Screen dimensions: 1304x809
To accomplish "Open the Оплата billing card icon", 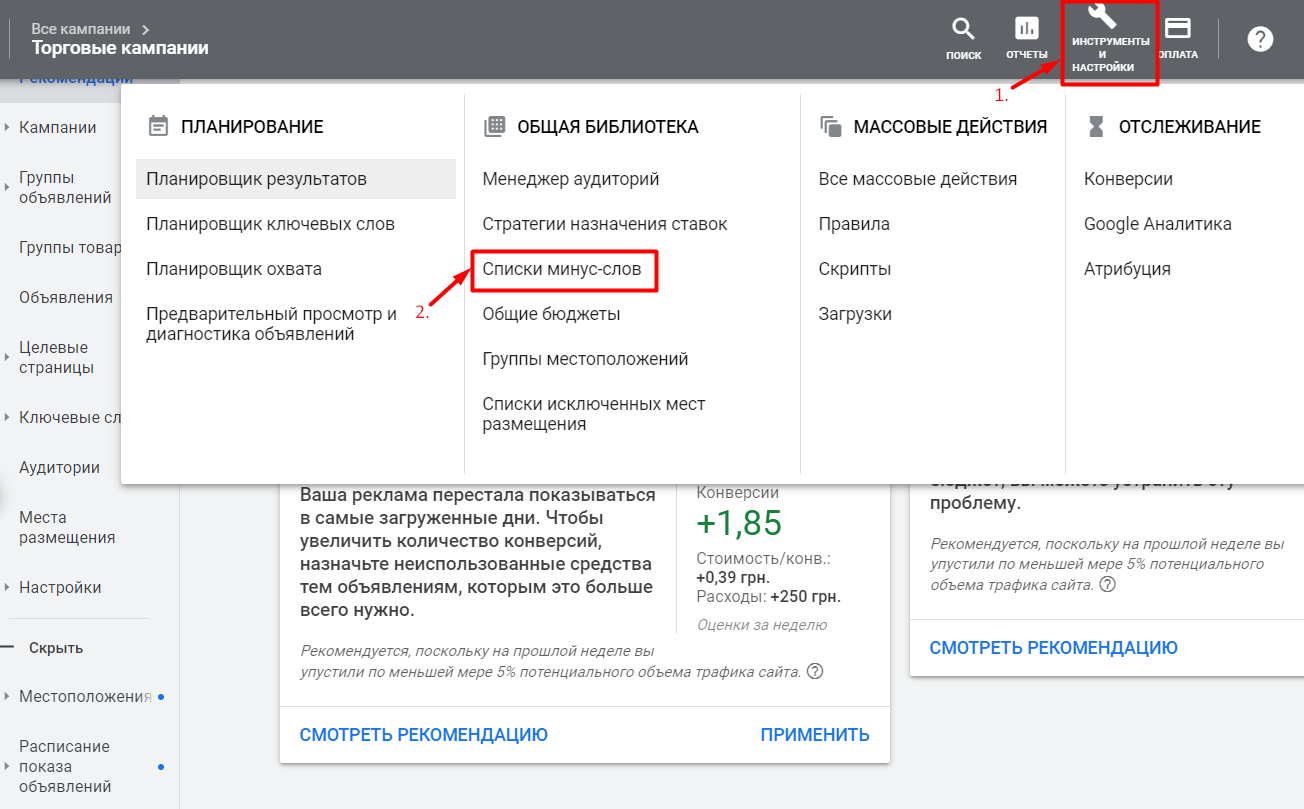I will (x=1178, y=29).
